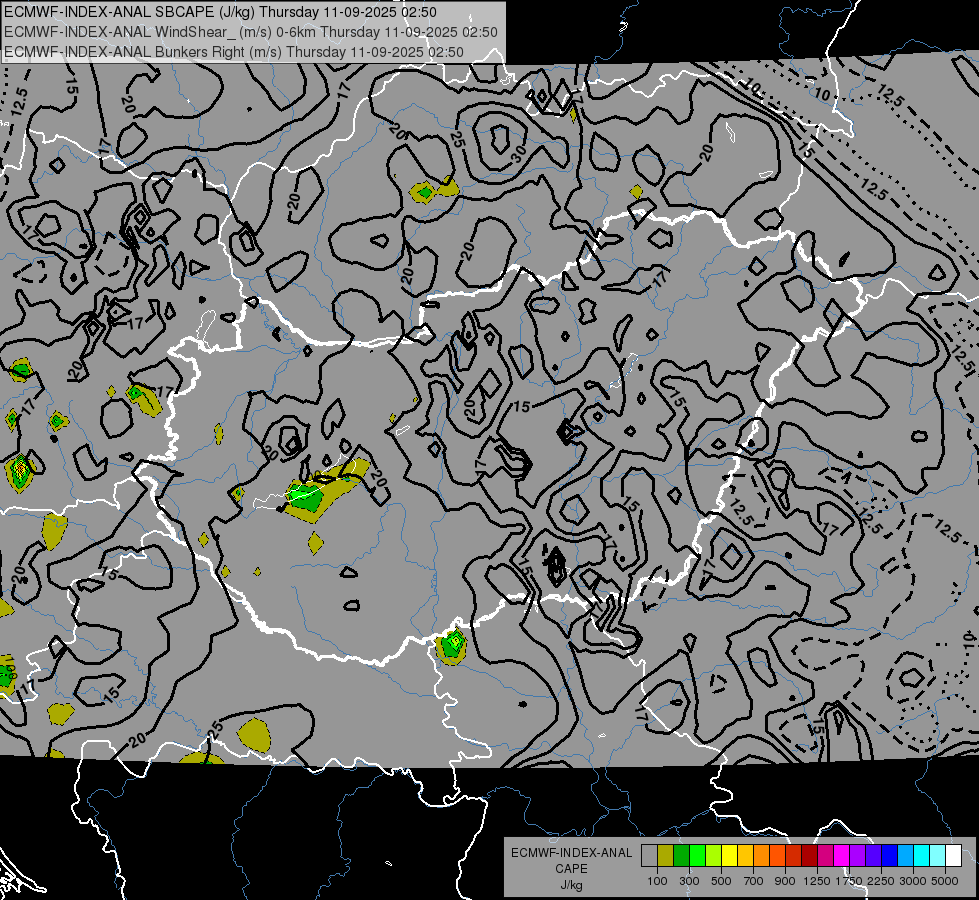Viewport: 979px width, 900px height.
Task: Click the orange swatch after 700
Action: pyautogui.click(x=762, y=856)
